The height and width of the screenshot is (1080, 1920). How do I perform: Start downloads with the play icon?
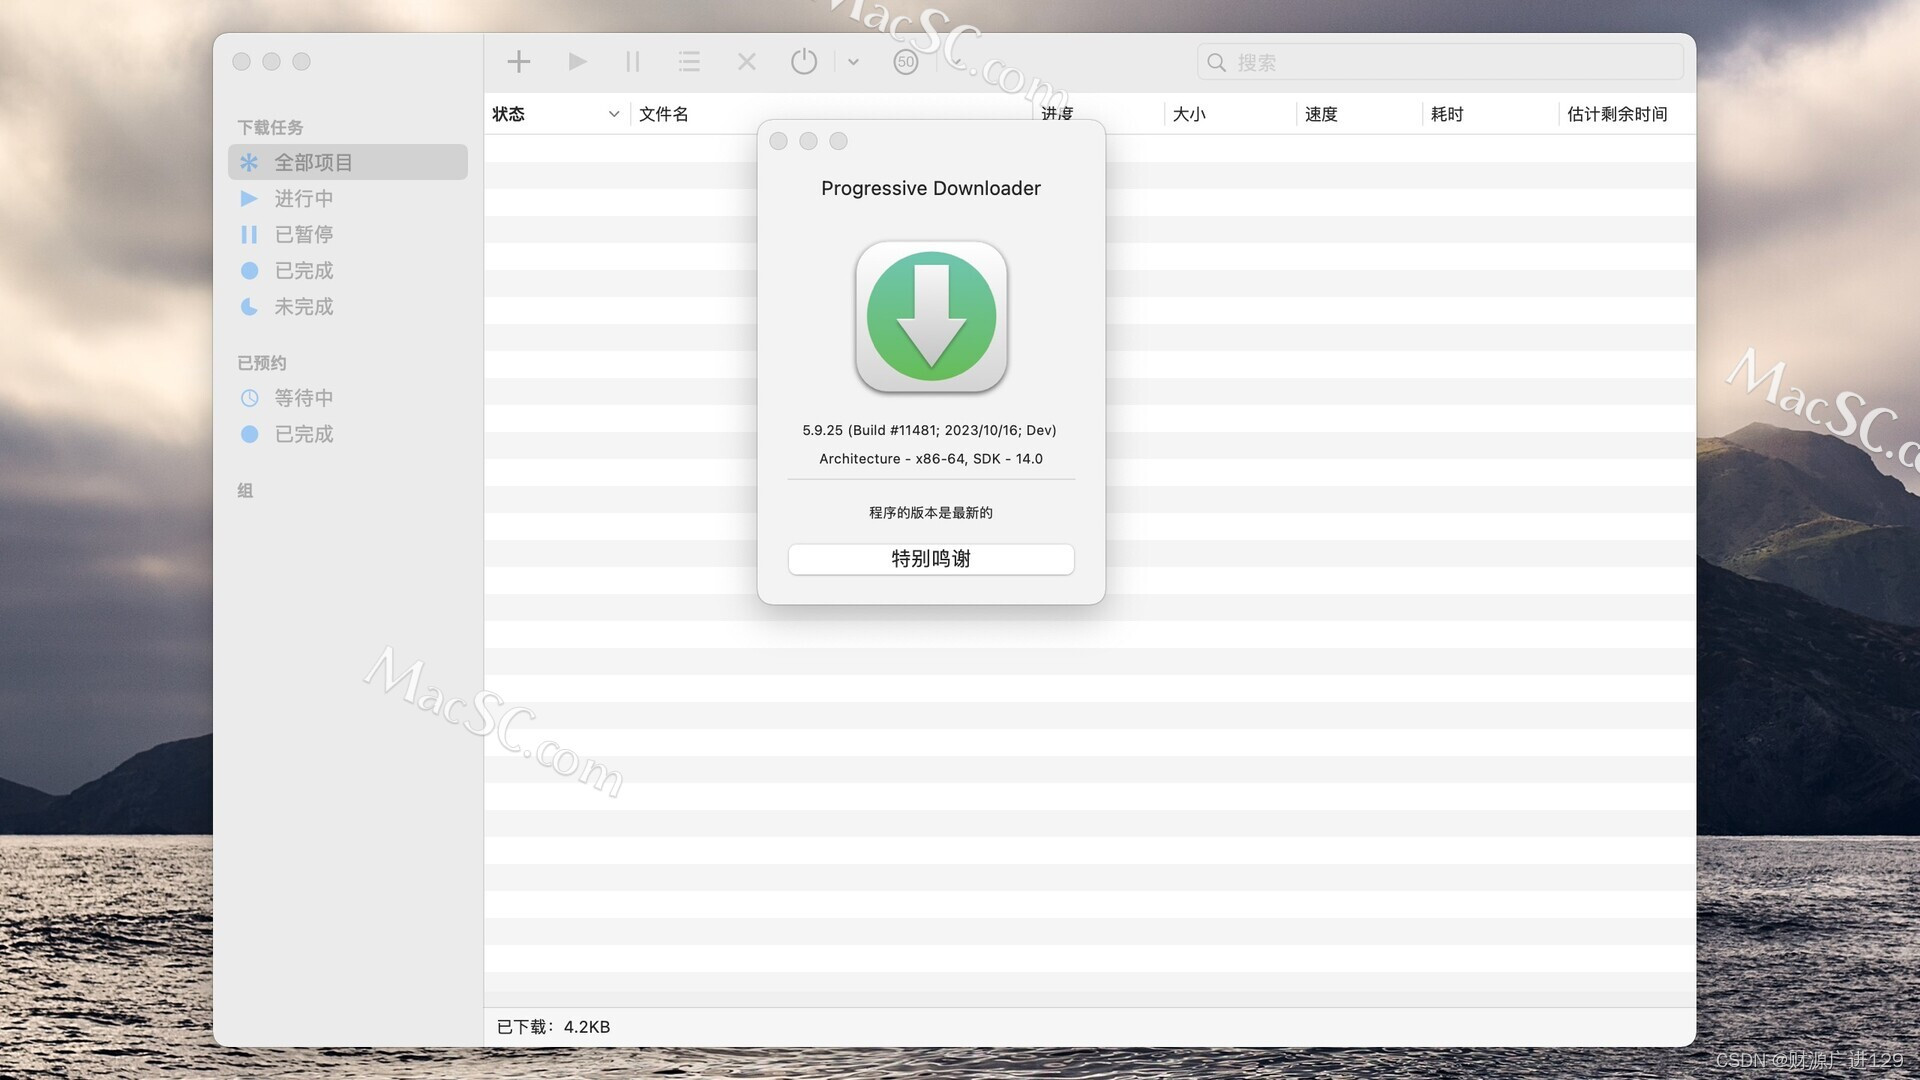point(577,62)
